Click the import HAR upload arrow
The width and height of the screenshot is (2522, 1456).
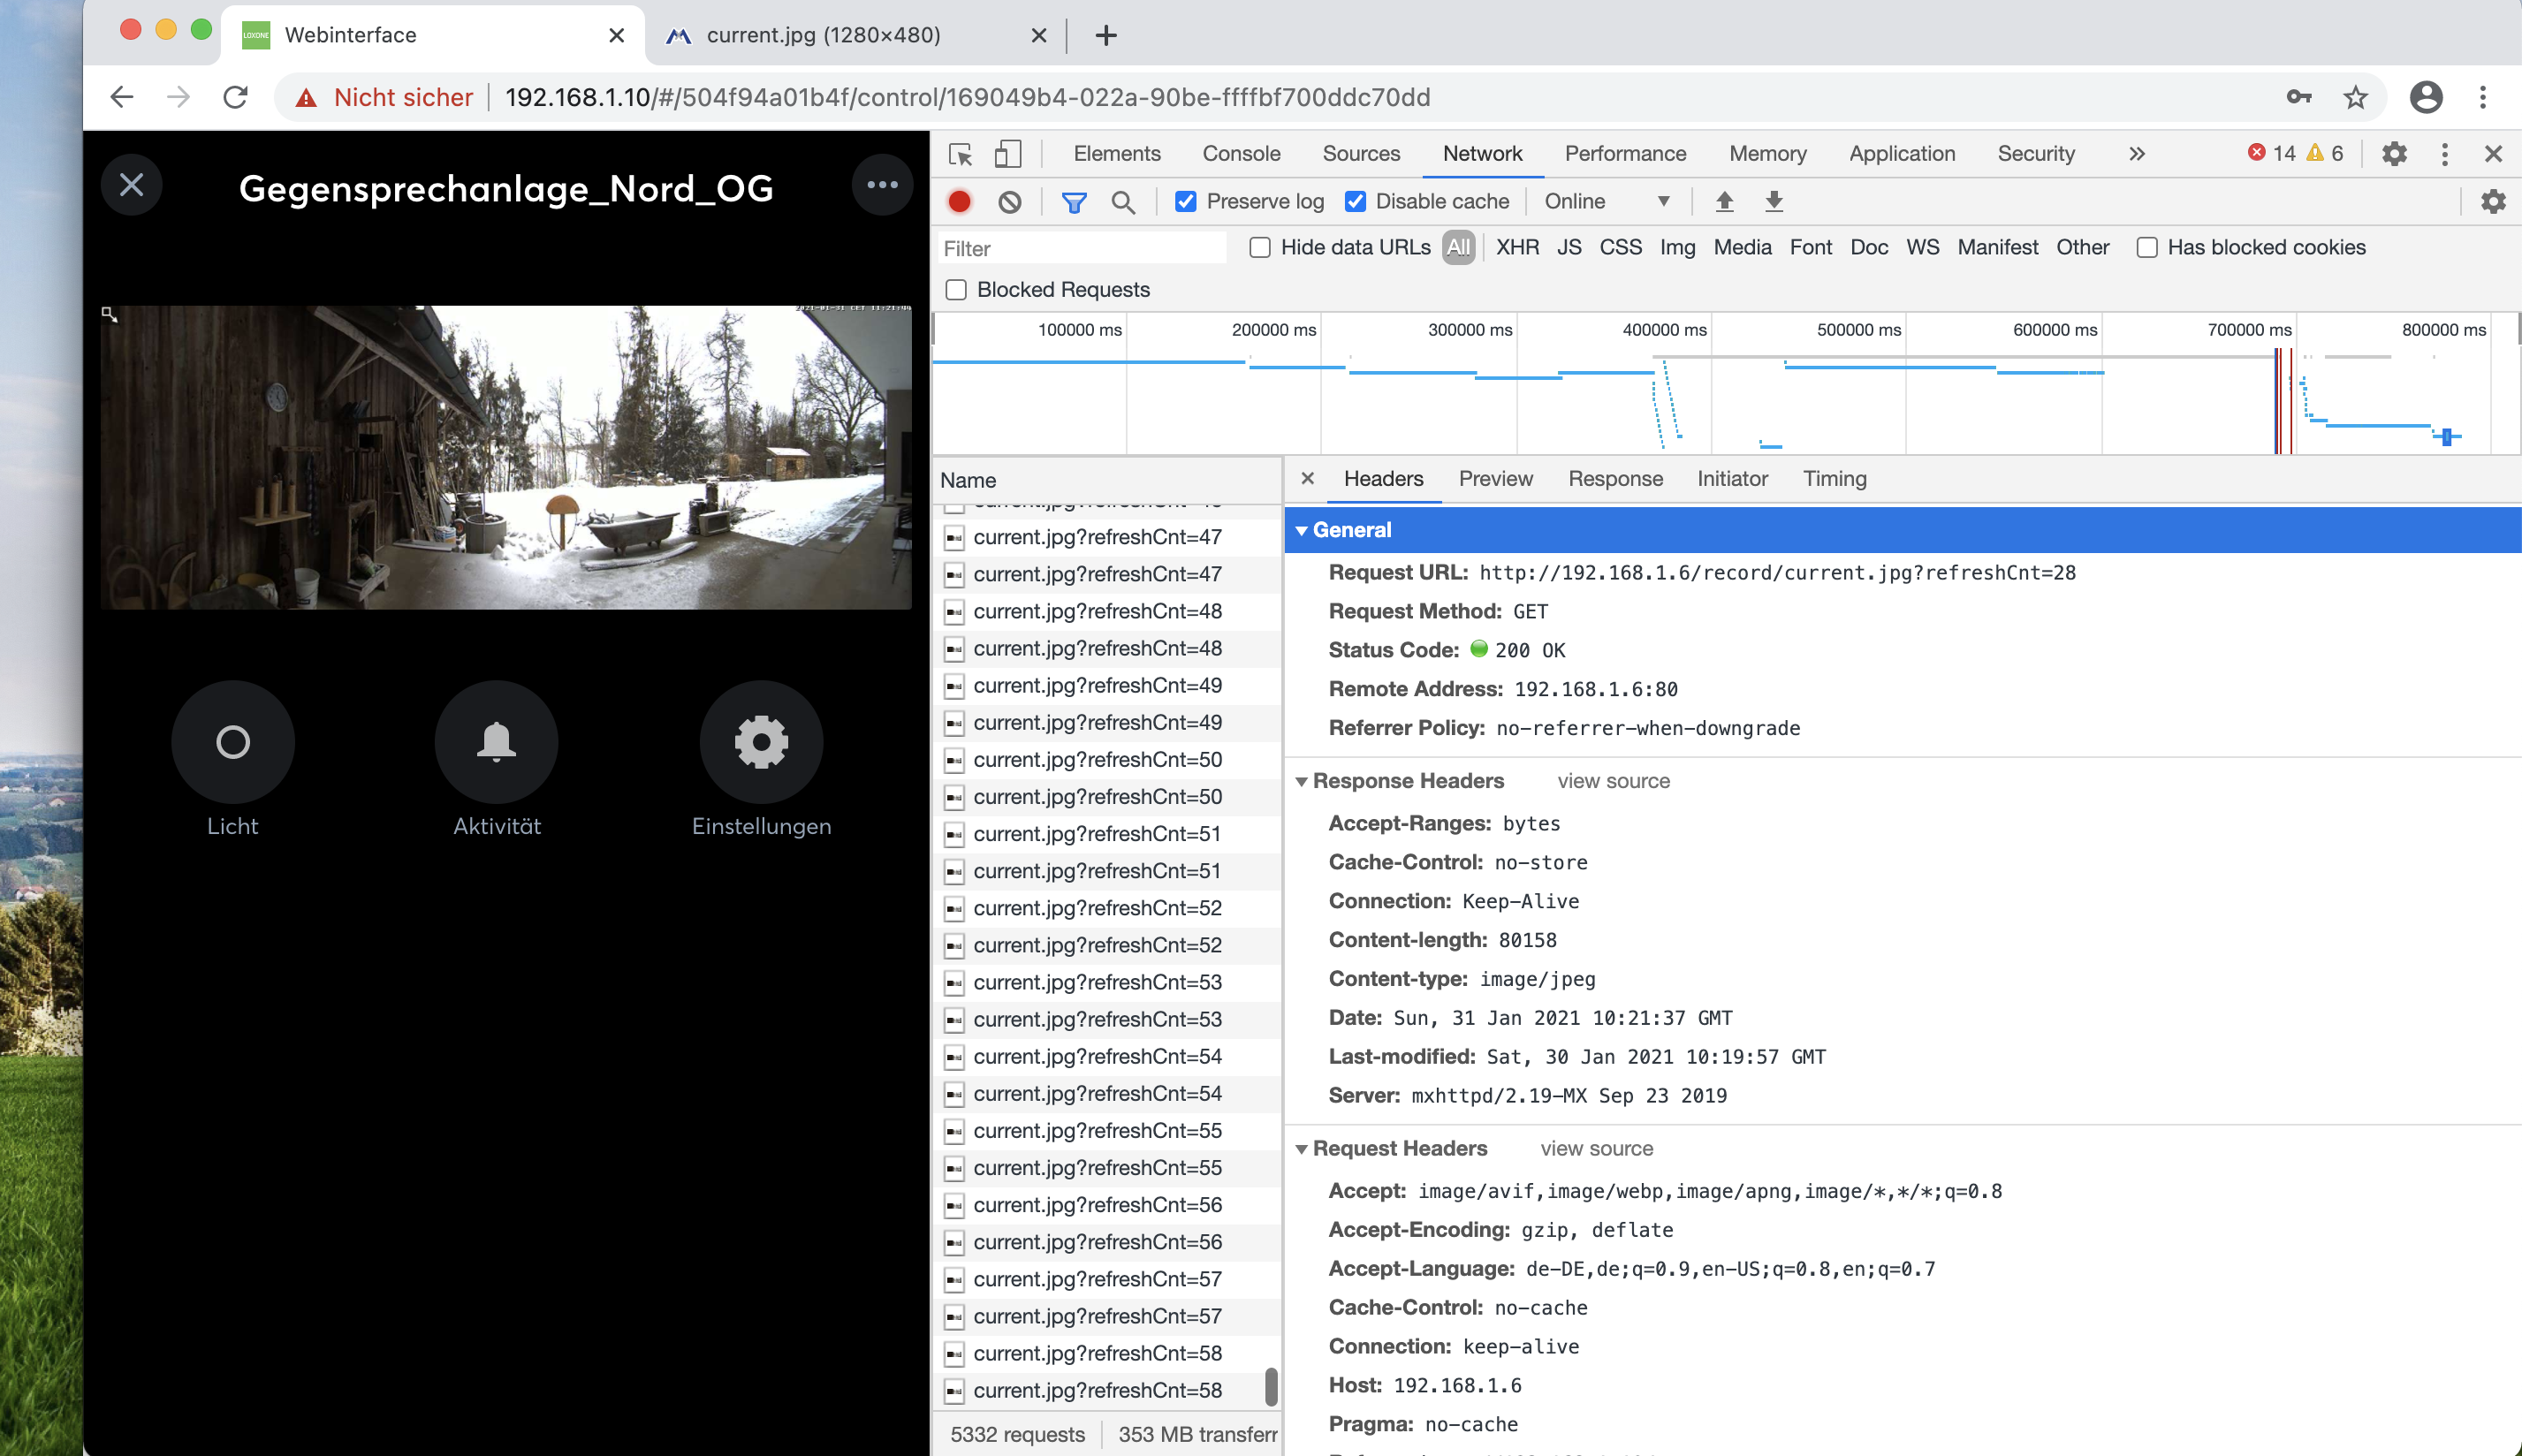[1724, 201]
